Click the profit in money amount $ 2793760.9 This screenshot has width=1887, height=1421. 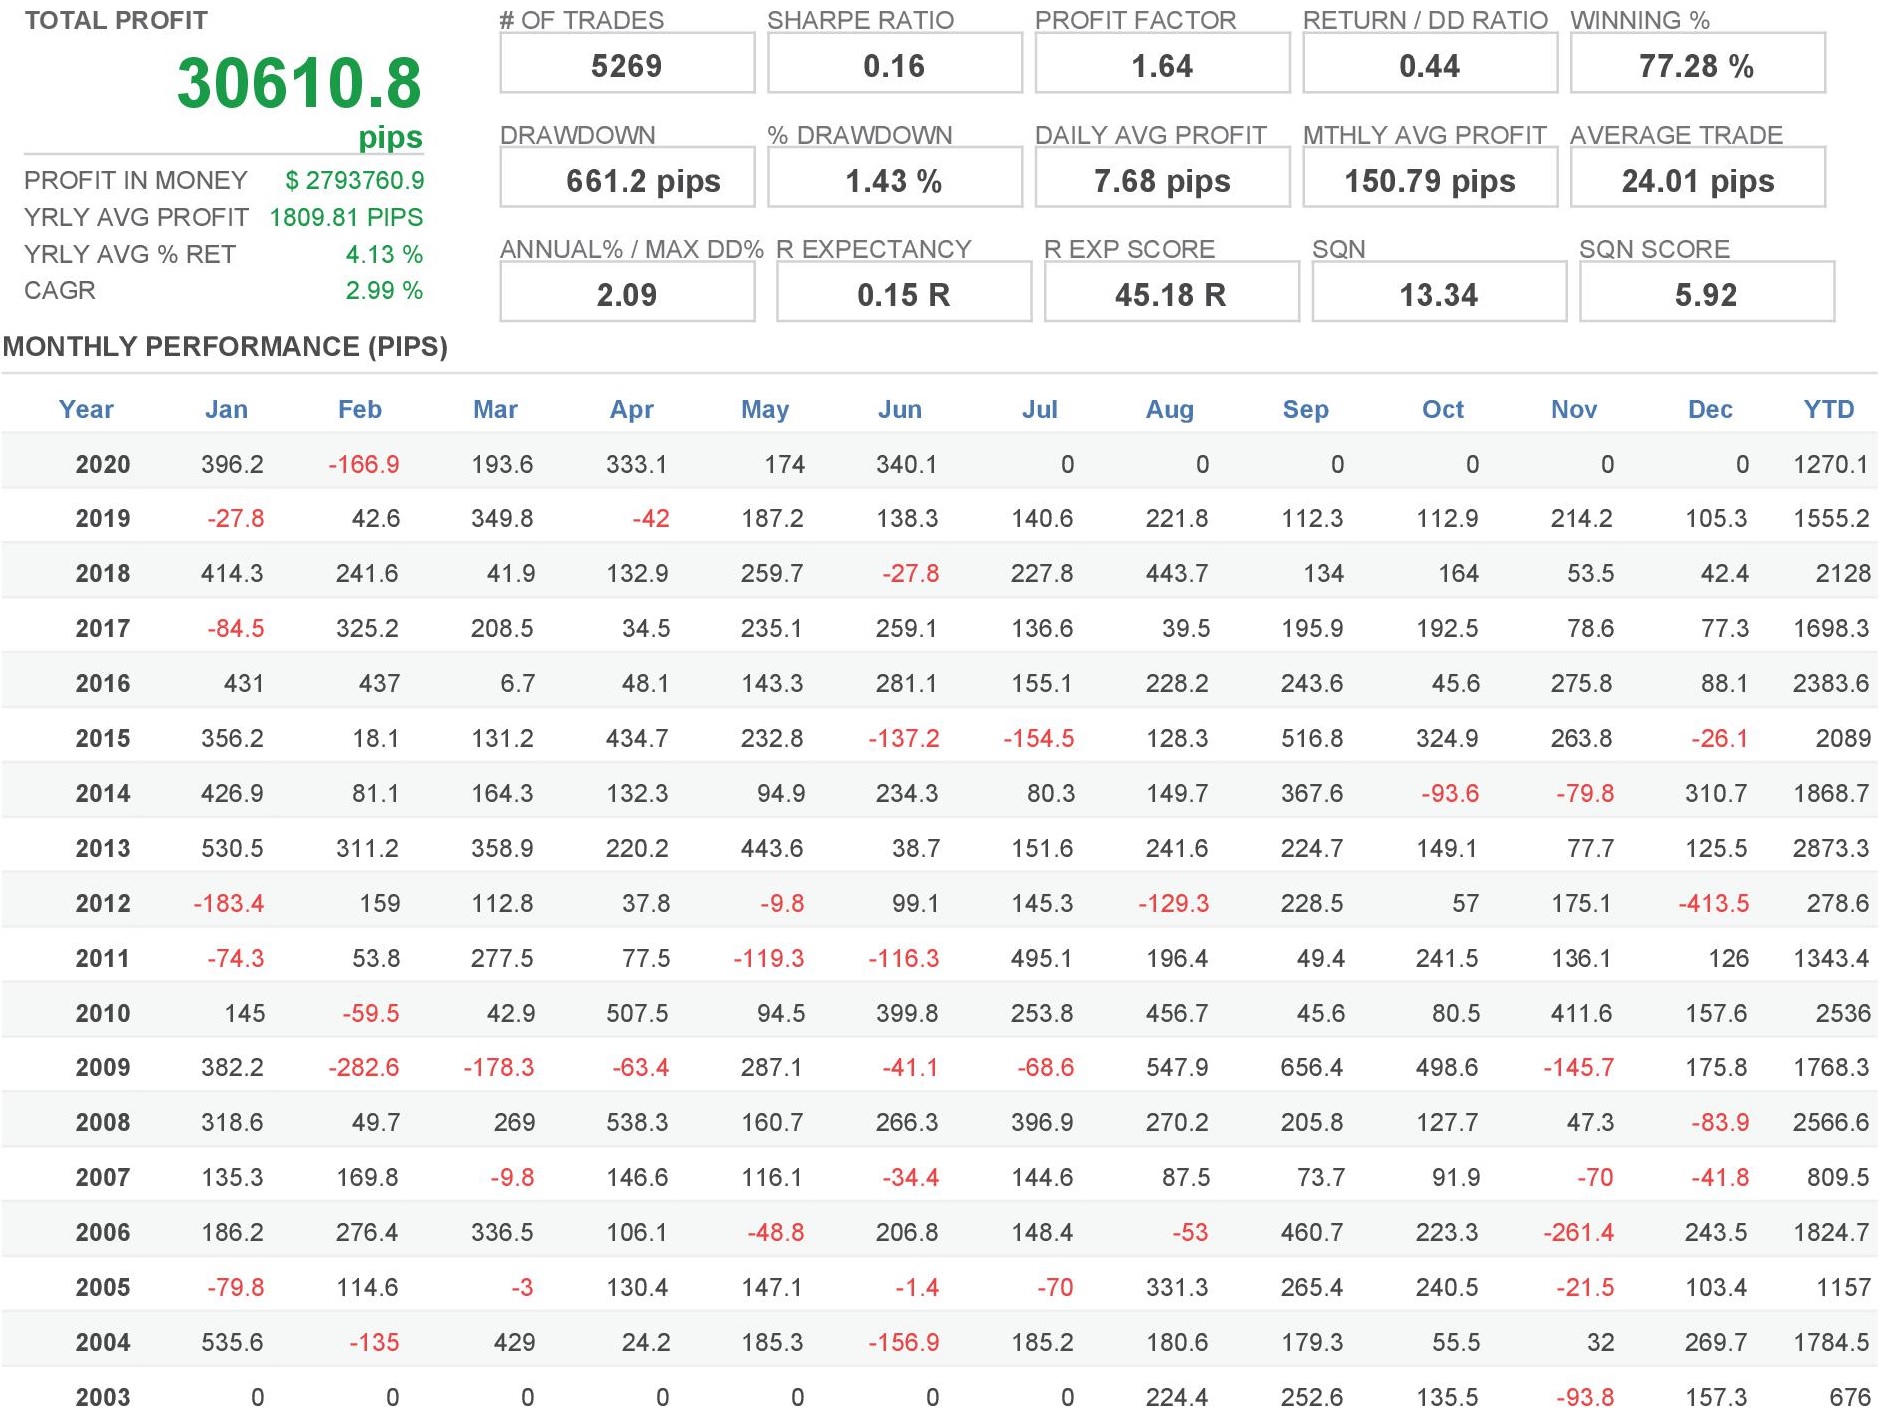click(354, 180)
